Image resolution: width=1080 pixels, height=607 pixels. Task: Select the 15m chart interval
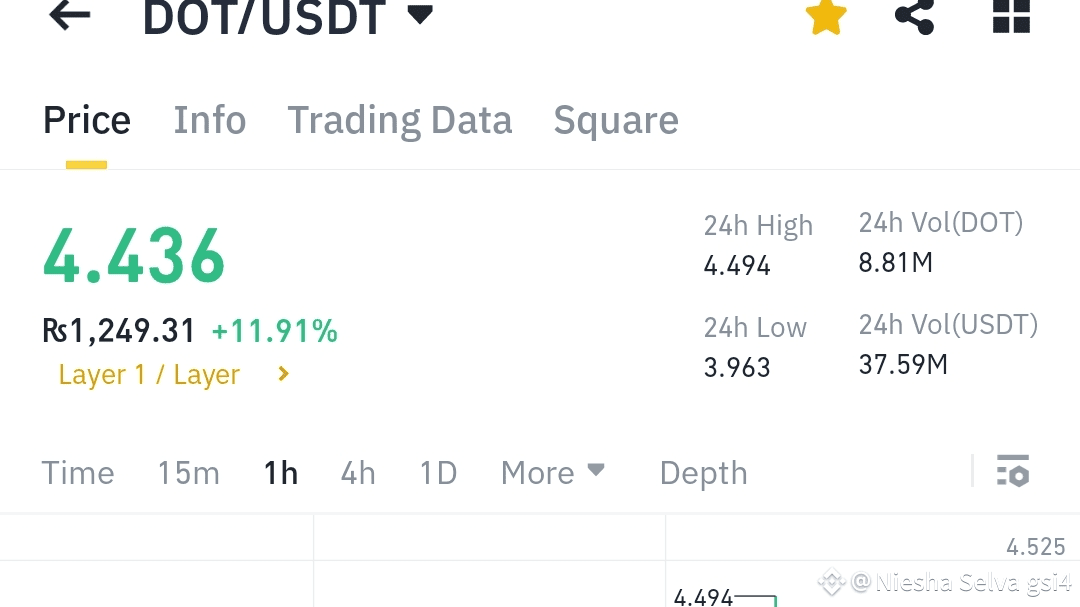(189, 473)
